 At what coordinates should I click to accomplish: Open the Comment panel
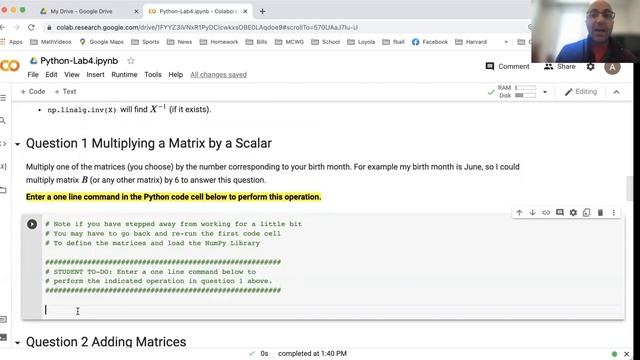coord(507,67)
